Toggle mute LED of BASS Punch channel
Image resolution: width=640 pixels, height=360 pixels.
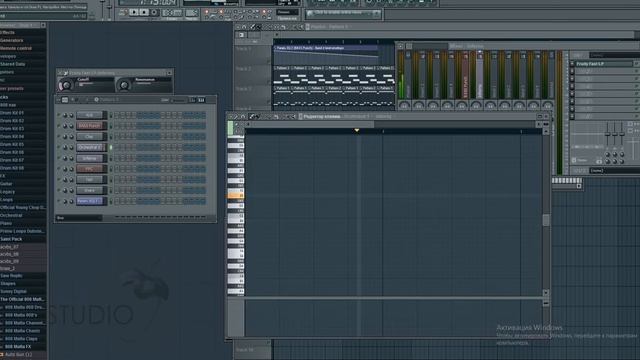click(x=59, y=126)
